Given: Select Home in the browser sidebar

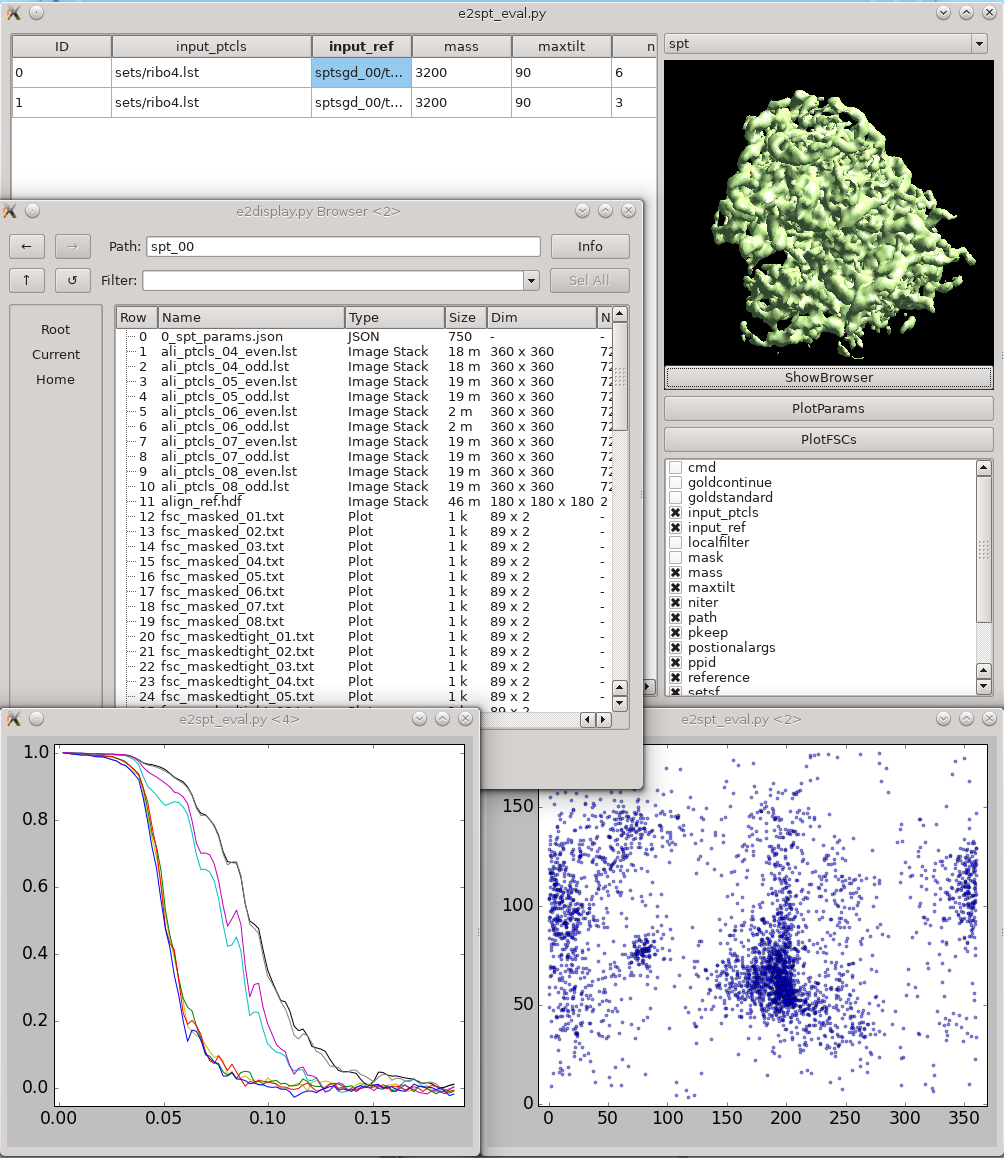Looking at the screenshot, I should point(55,379).
